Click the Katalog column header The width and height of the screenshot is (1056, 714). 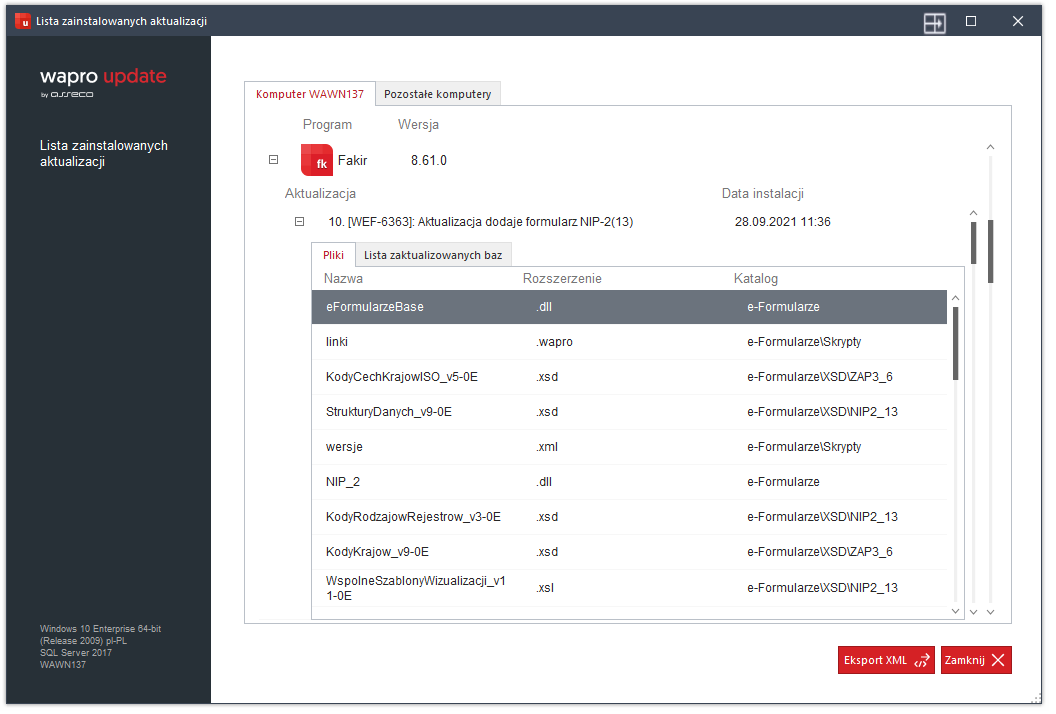click(756, 279)
